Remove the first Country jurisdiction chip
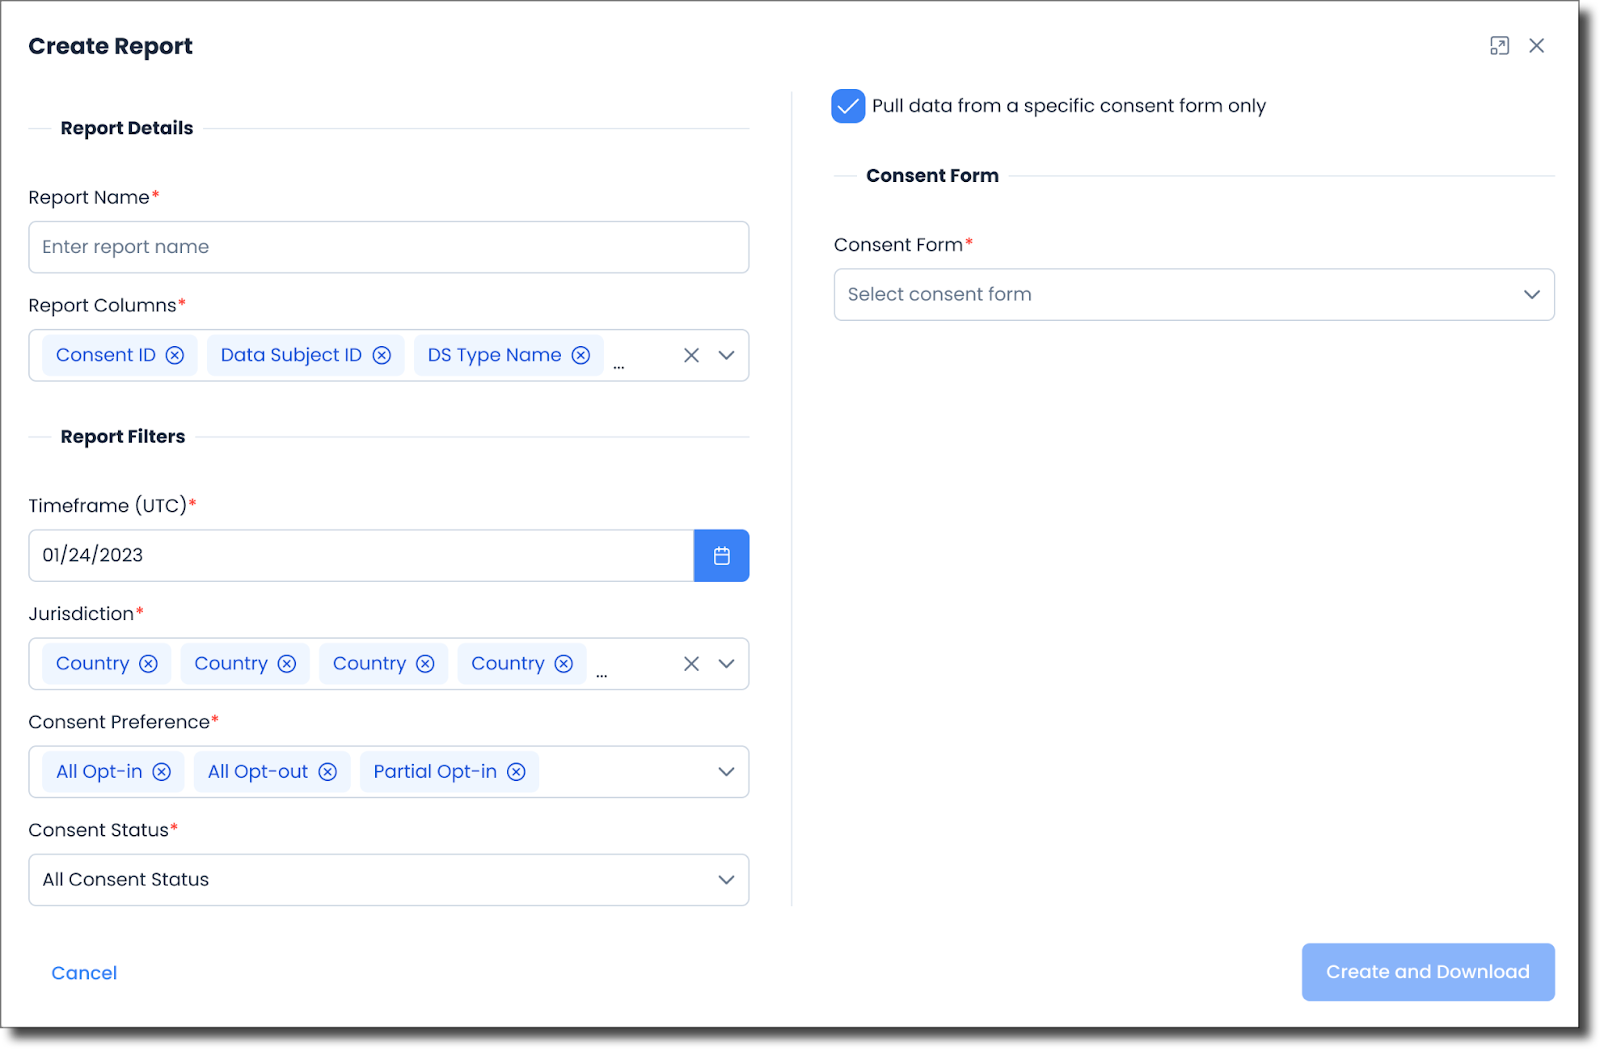 (x=148, y=663)
